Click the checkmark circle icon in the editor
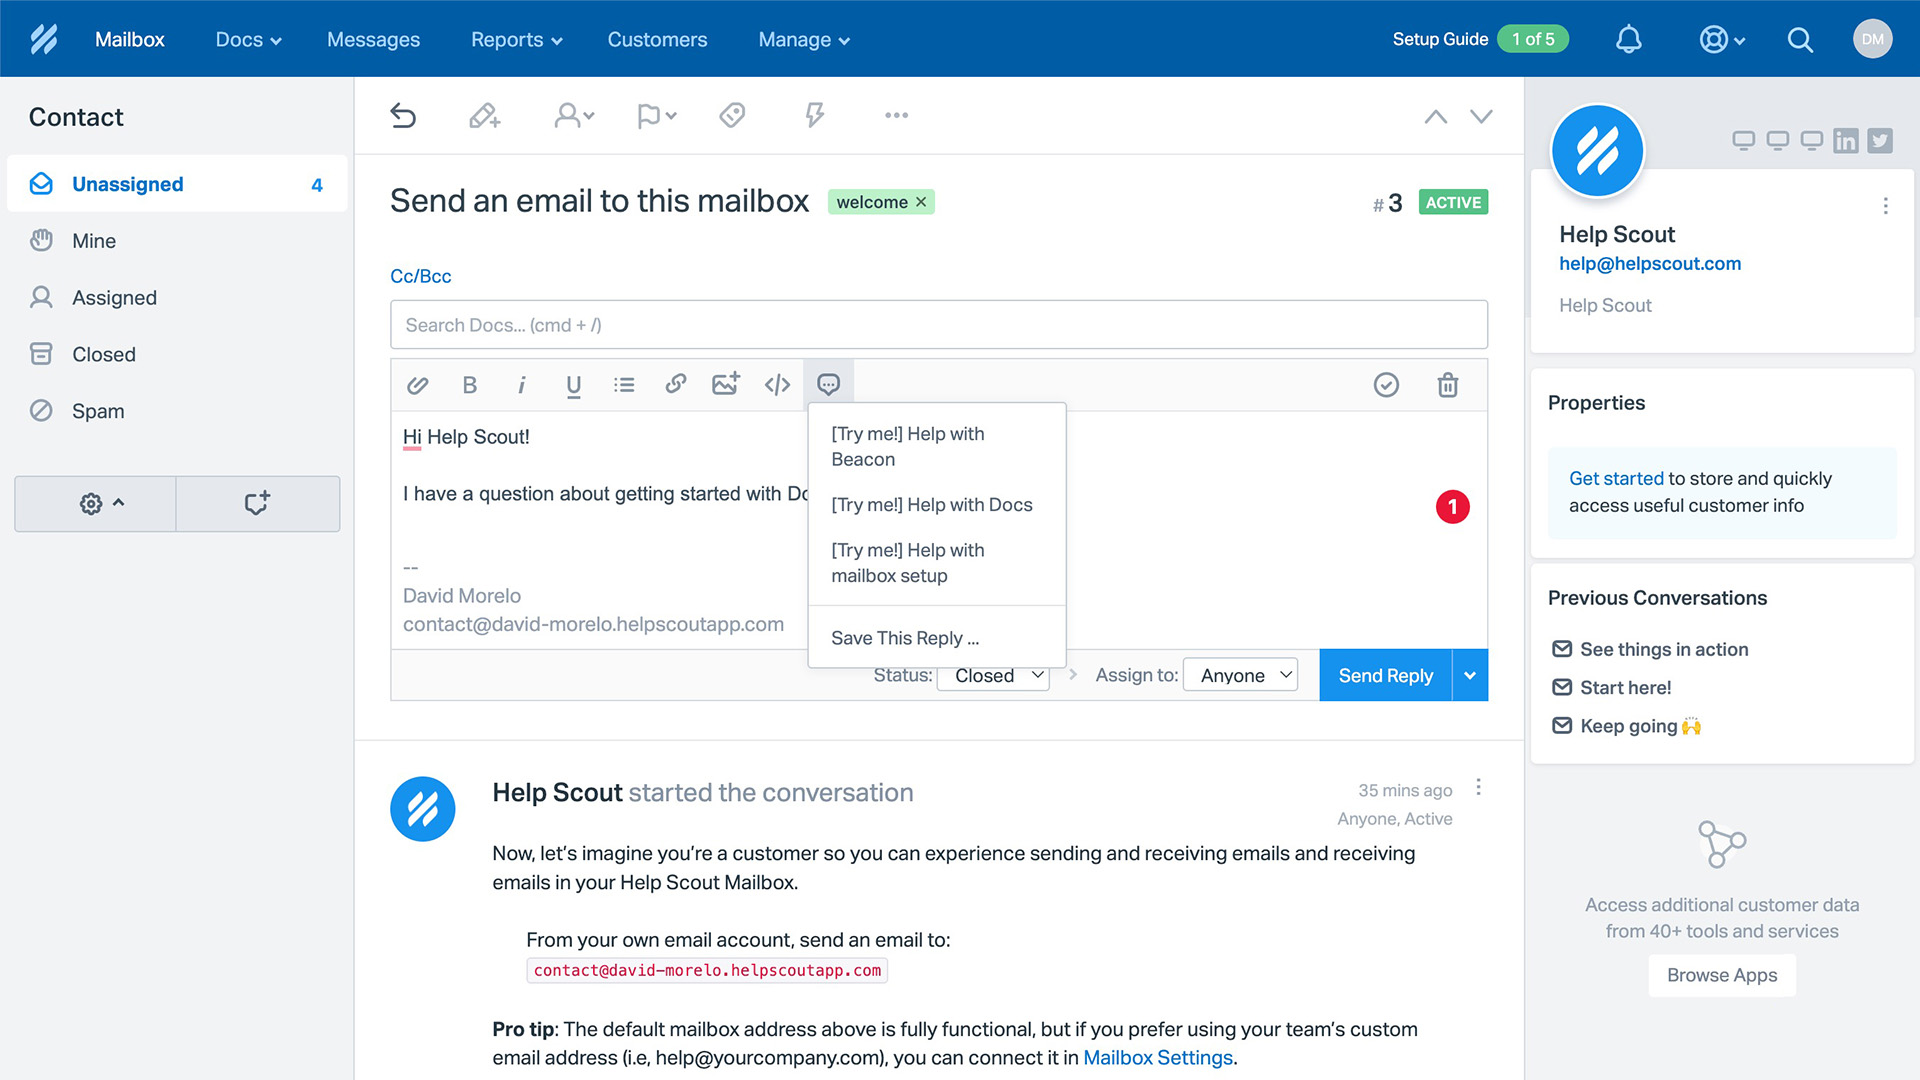1920x1080 pixels. [x=1386, y=385]
